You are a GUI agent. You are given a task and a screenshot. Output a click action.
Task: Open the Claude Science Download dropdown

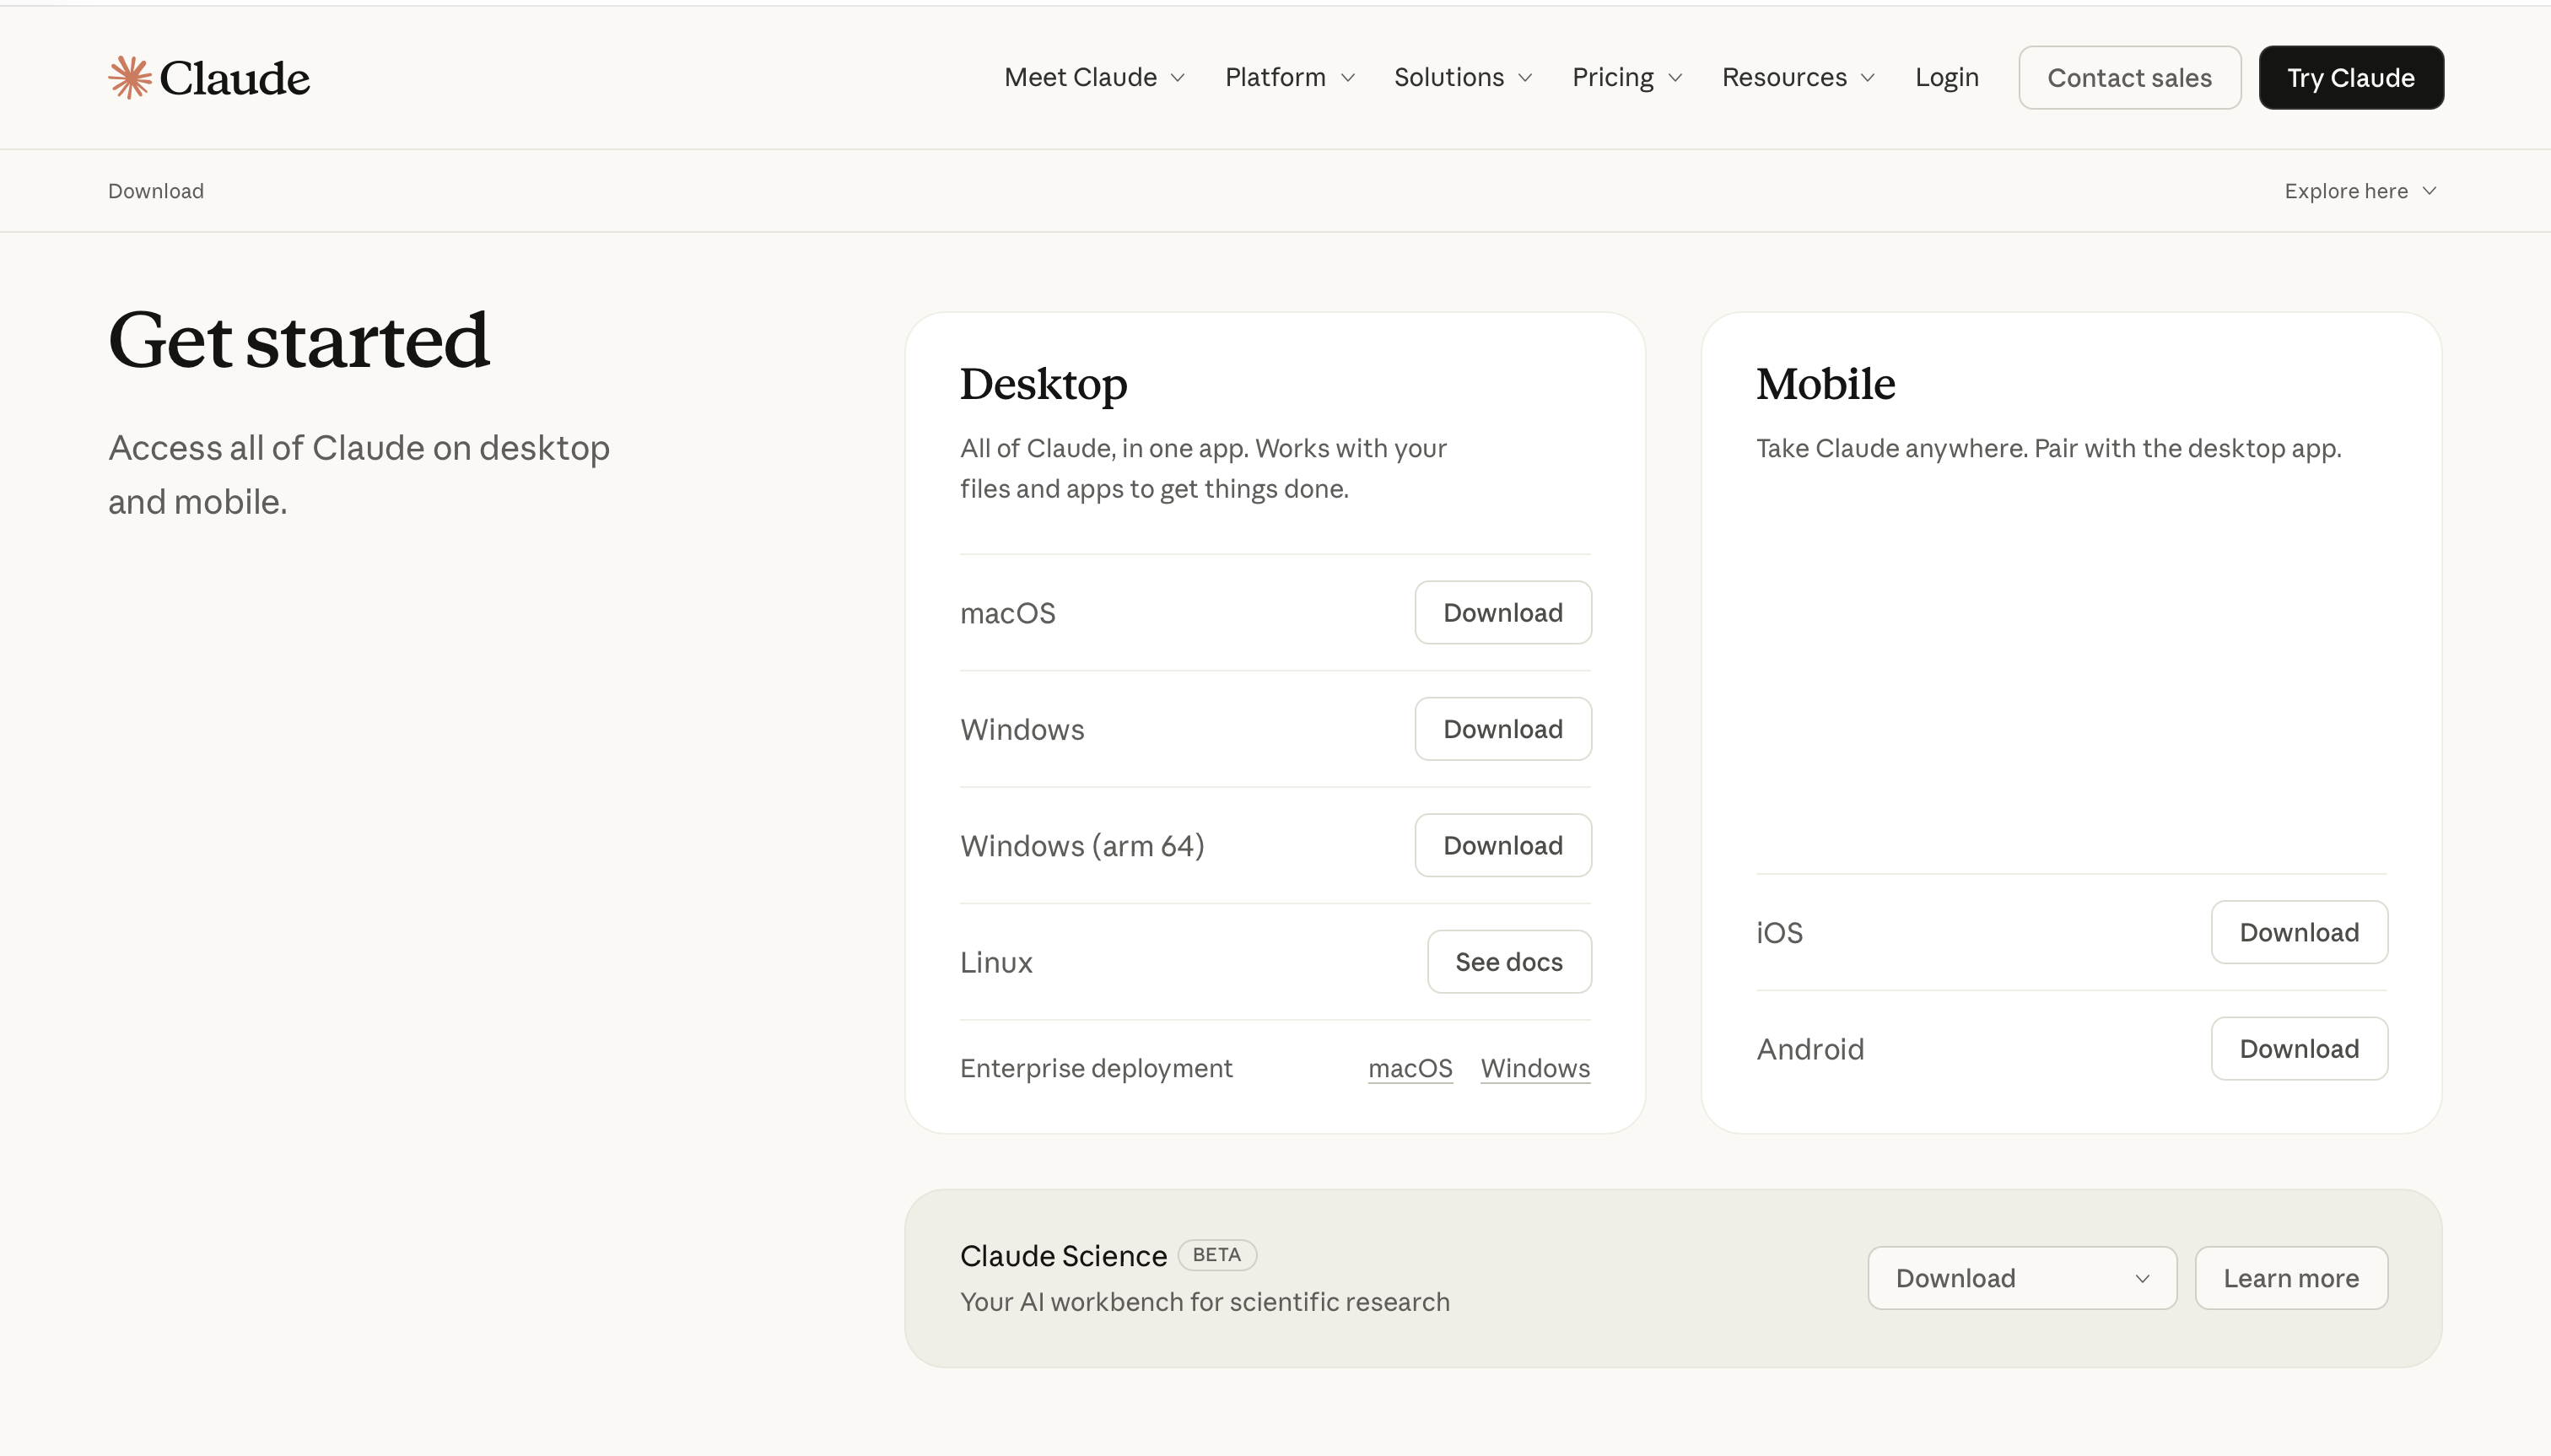click(x=2021, y=1278)
